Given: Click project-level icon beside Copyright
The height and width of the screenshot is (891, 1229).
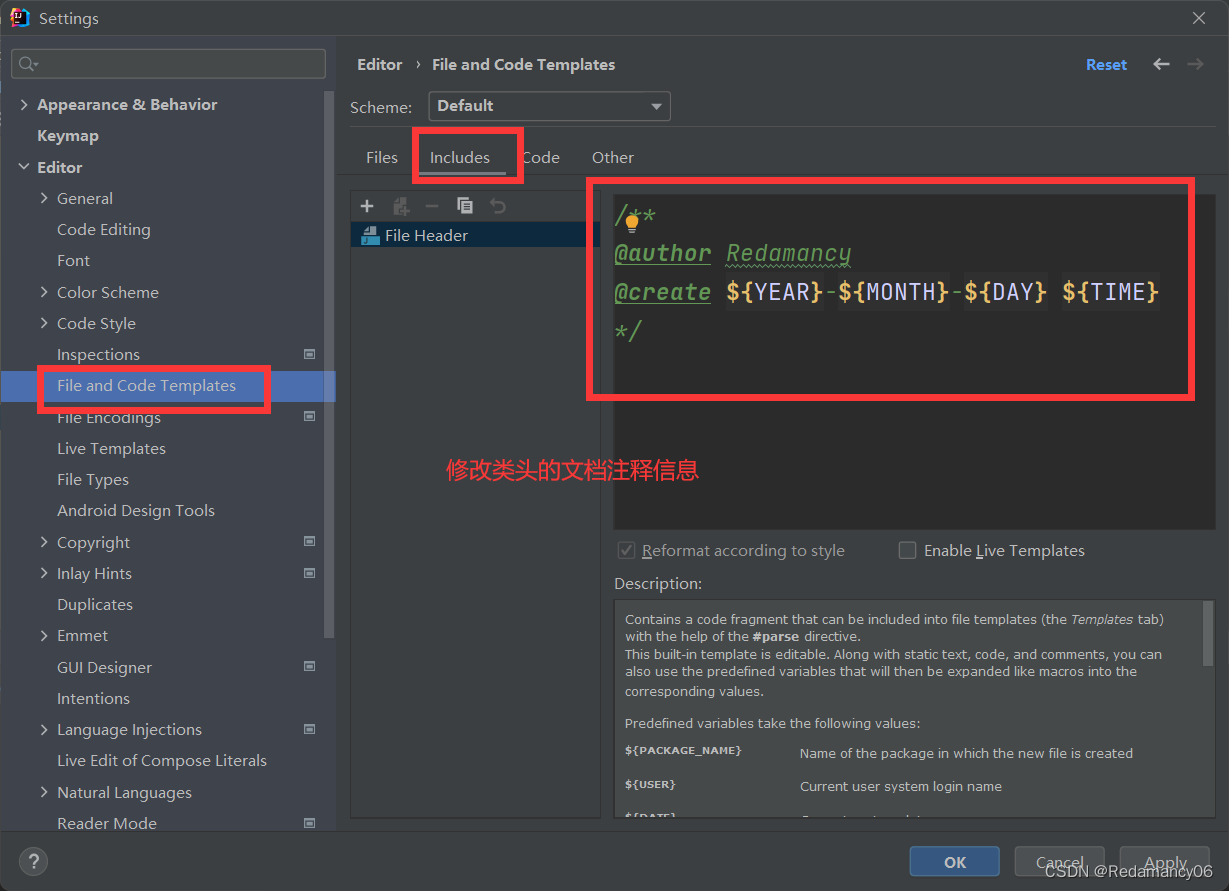Looking at the screenshot, I should click(x=309, y=541).
